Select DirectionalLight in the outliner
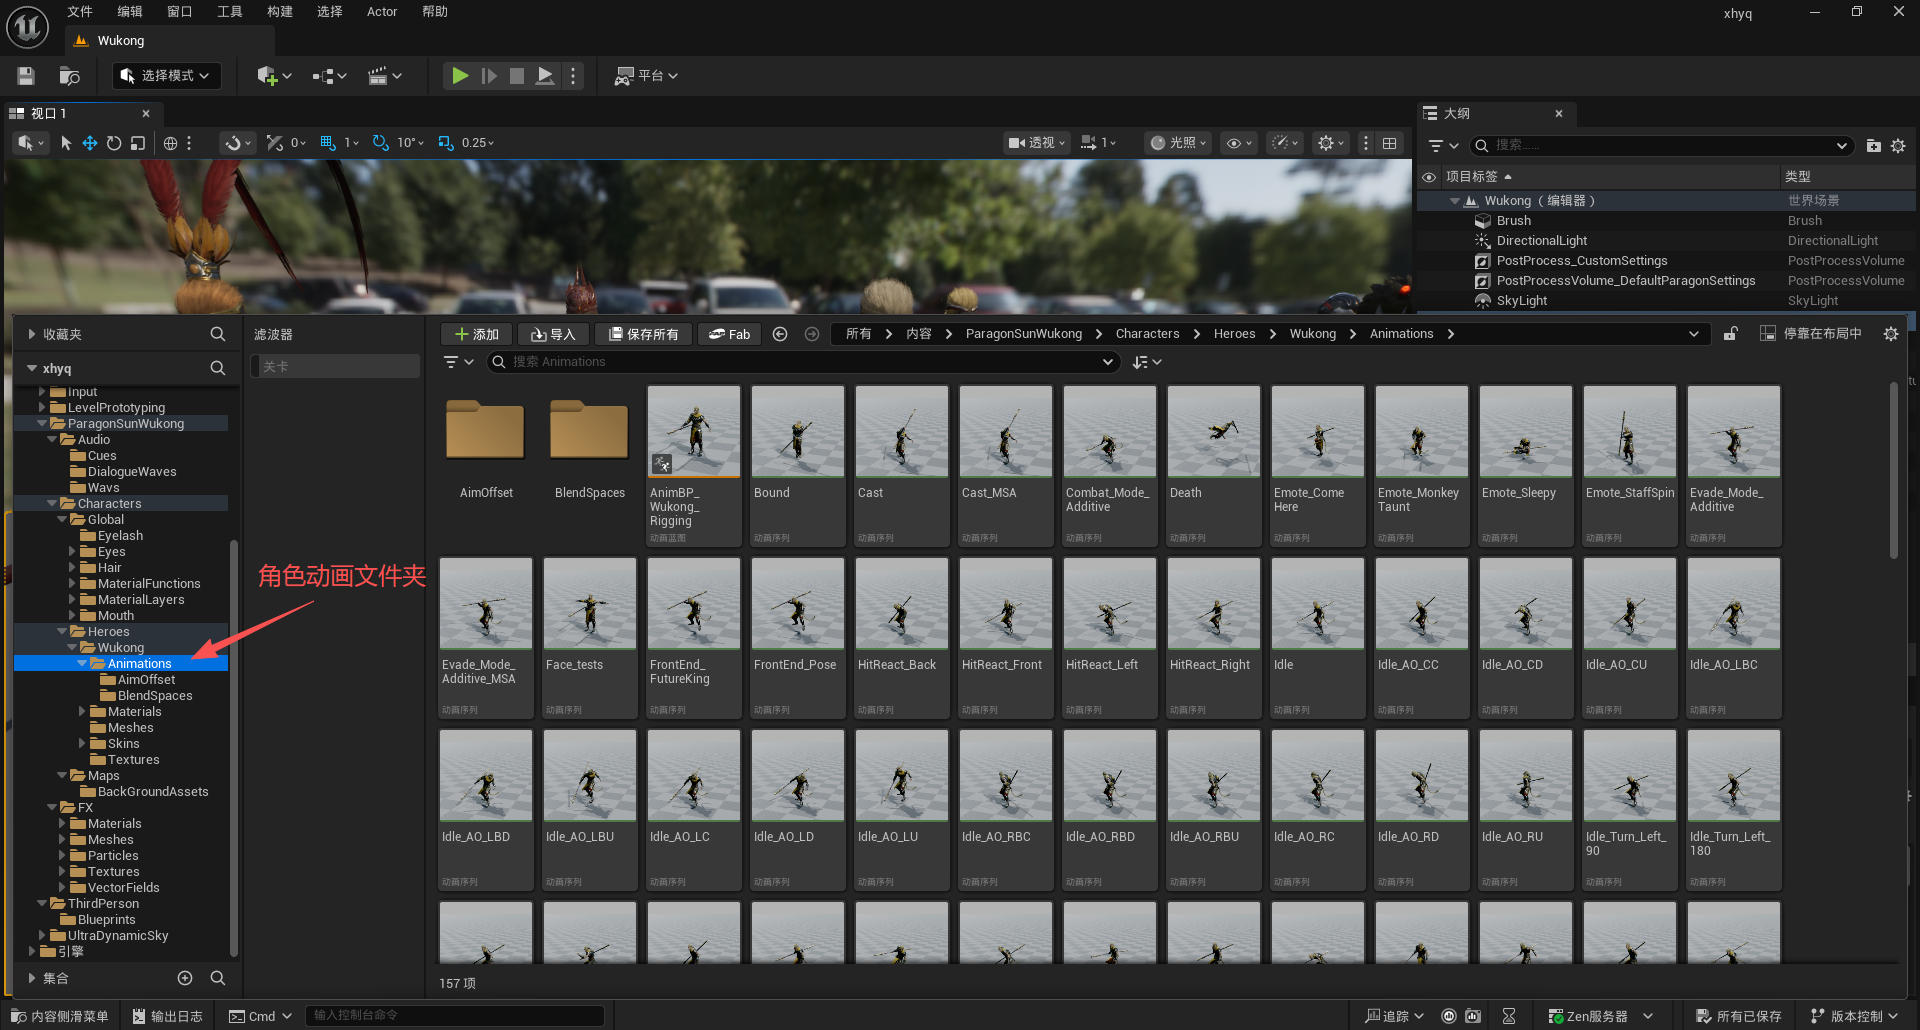 coord(1541,241)
